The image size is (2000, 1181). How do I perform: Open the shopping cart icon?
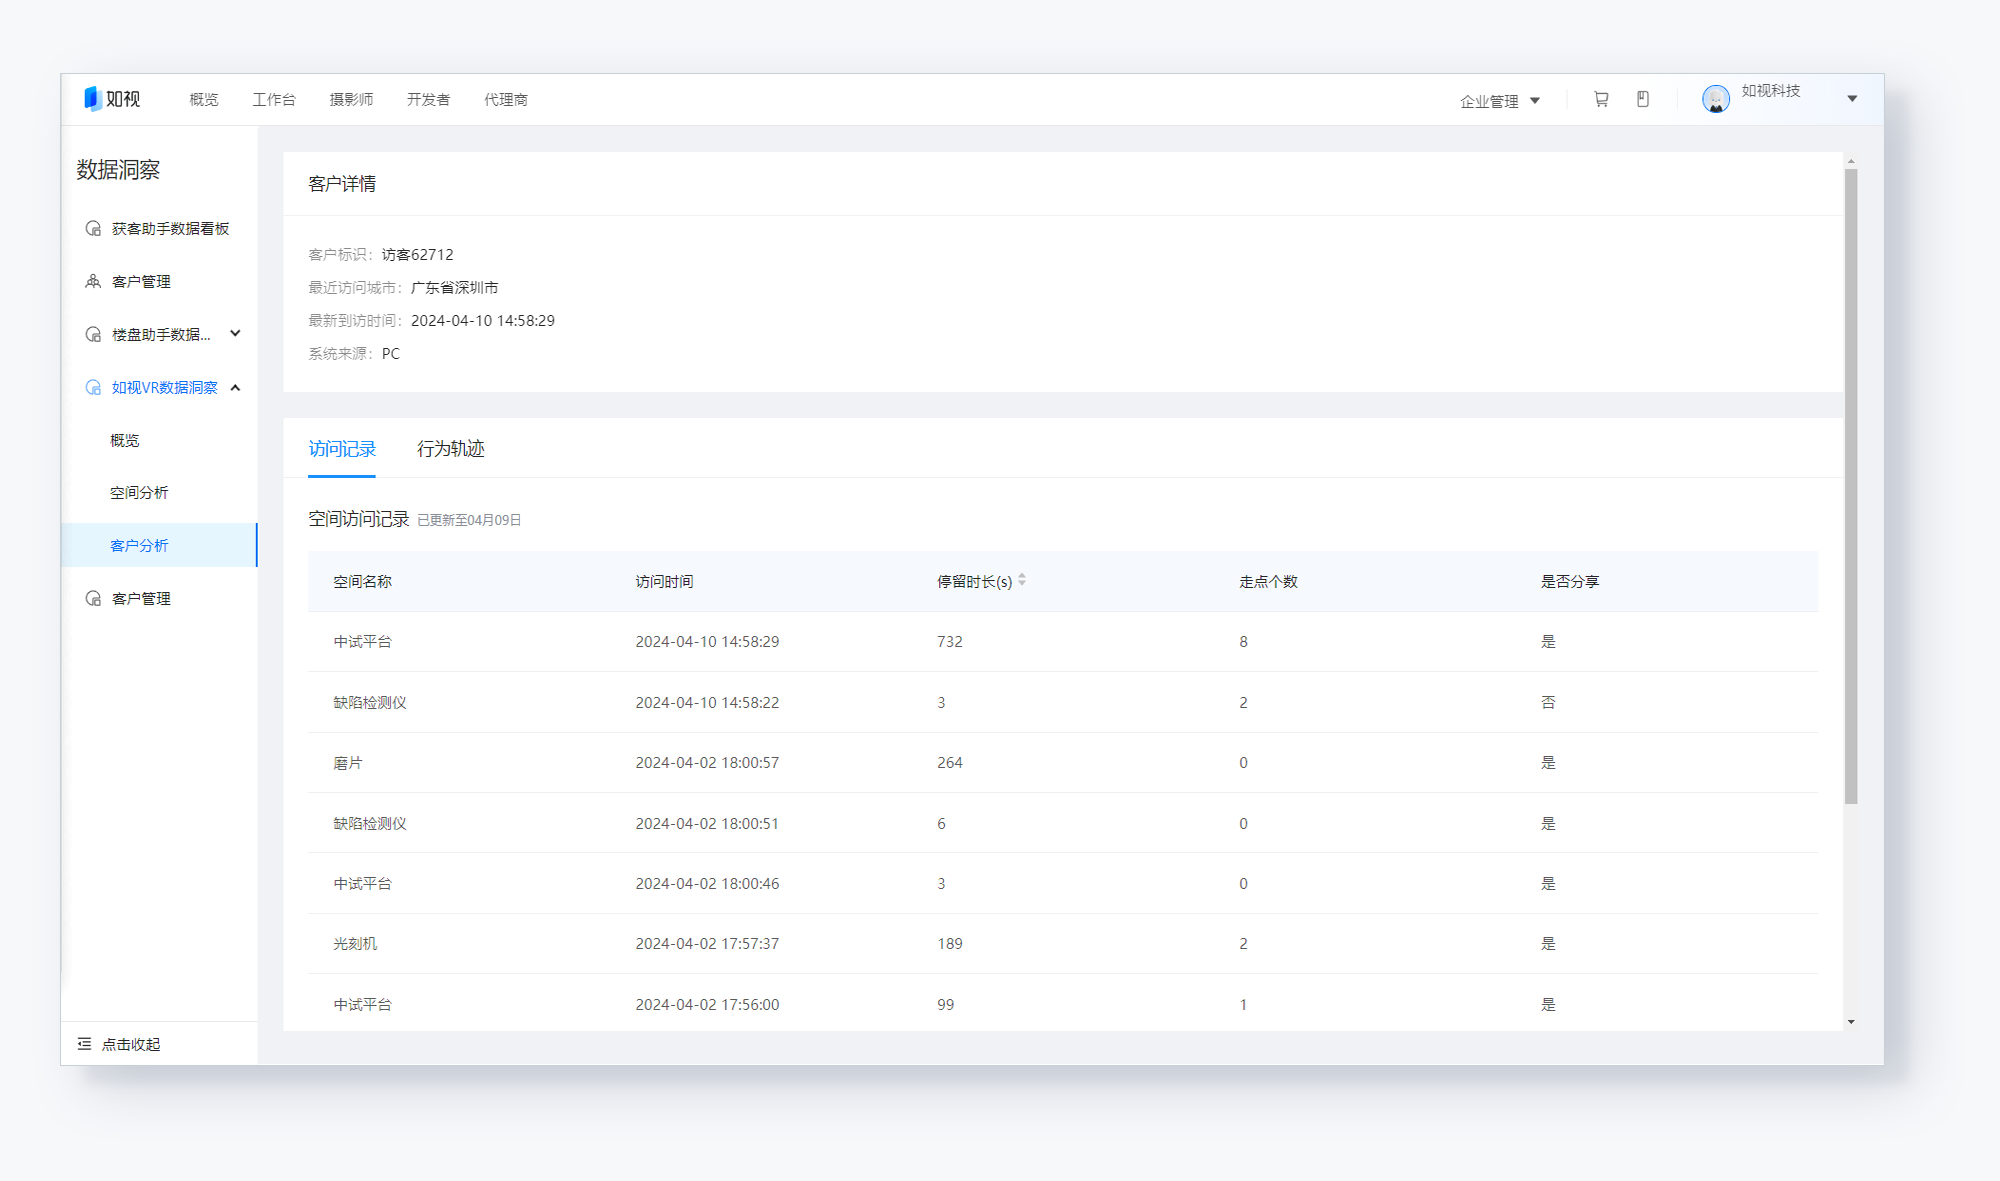pyautogui.click(x=1601, y=99)
